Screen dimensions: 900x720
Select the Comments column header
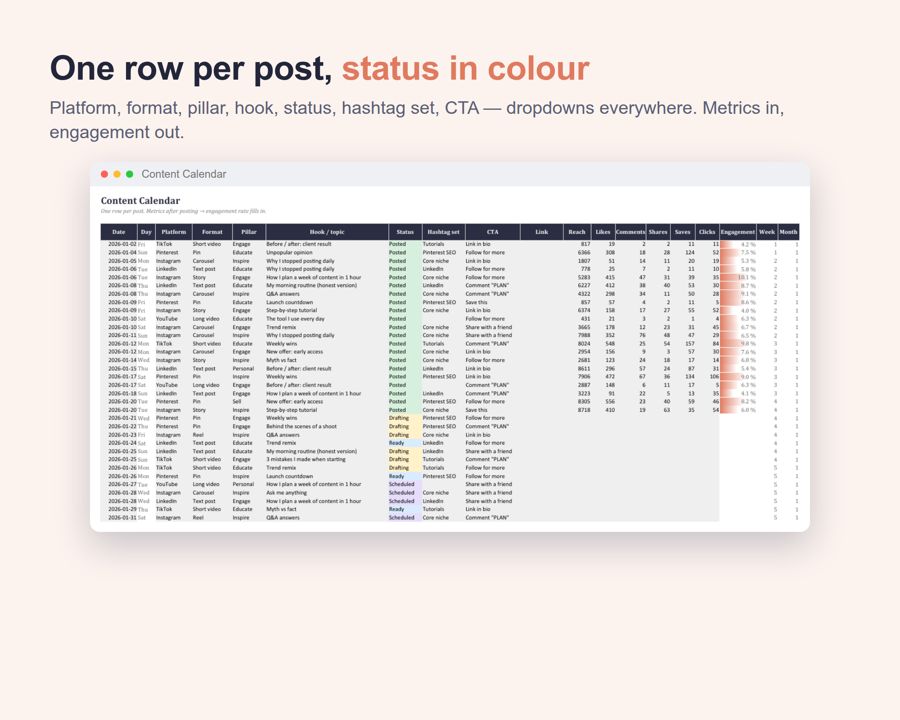(630, 232)
